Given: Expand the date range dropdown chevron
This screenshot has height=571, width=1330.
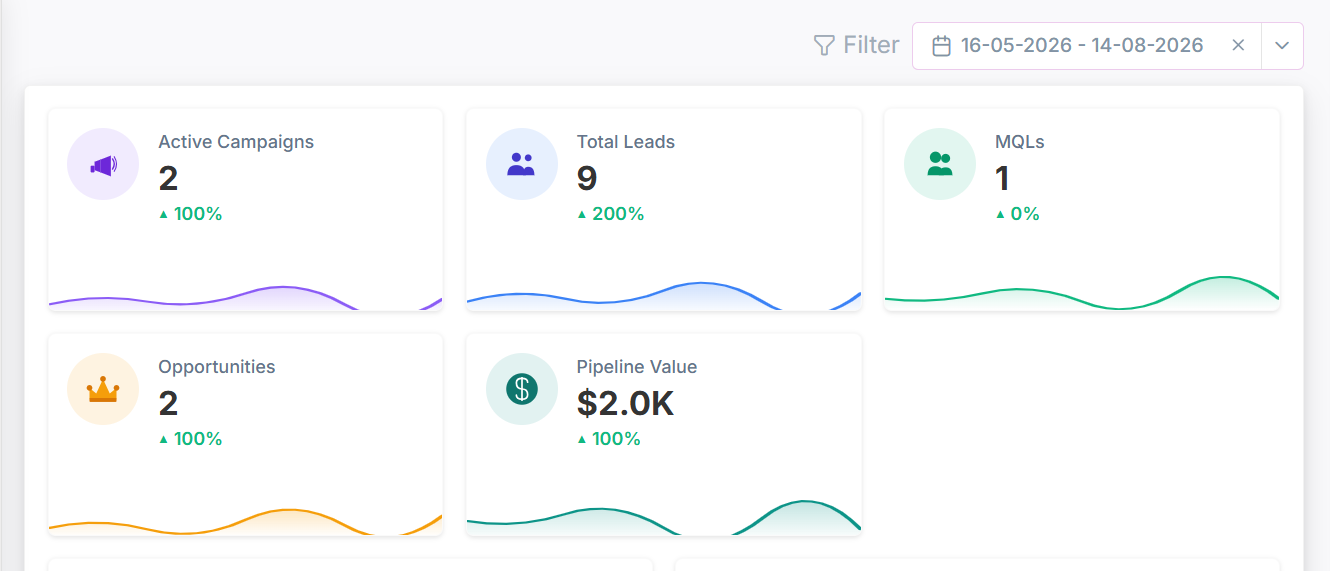Looking at the screenshot, I should pos(1282,46).
